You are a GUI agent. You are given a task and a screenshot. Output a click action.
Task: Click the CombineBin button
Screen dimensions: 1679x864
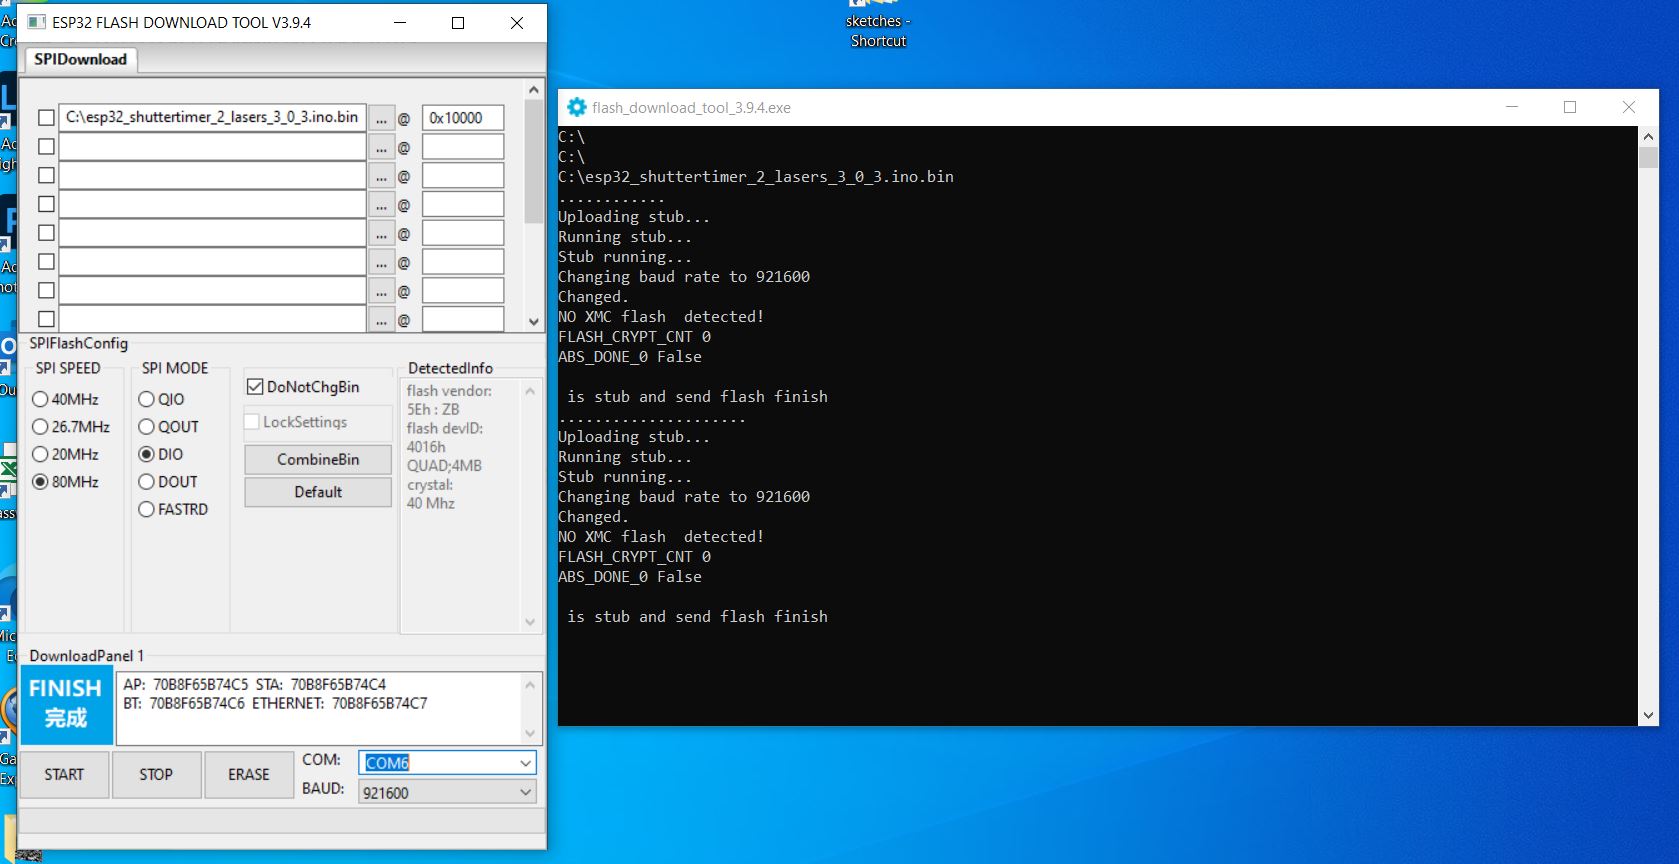coord(318,460)
